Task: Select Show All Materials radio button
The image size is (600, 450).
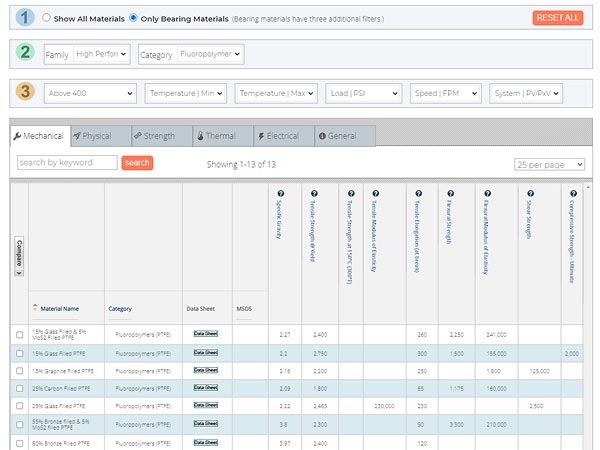Action: point(46,18)
